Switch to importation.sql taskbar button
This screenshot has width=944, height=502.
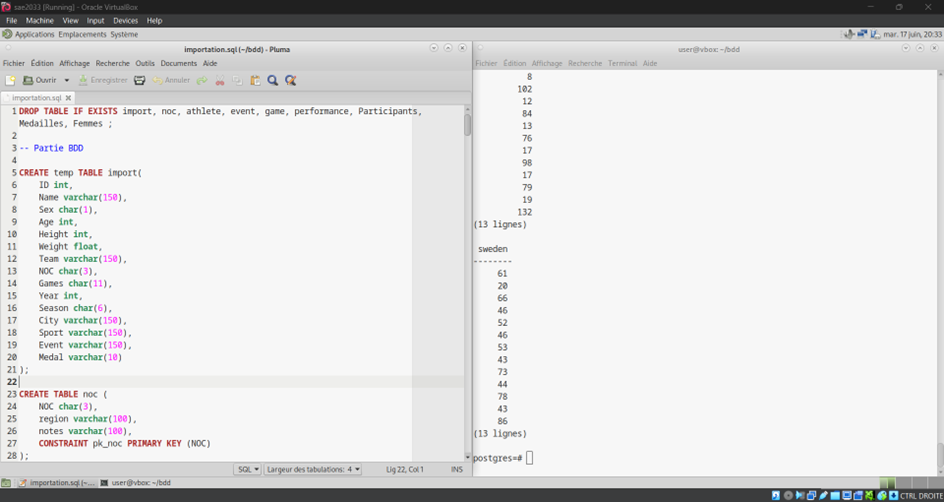(55, 483)
